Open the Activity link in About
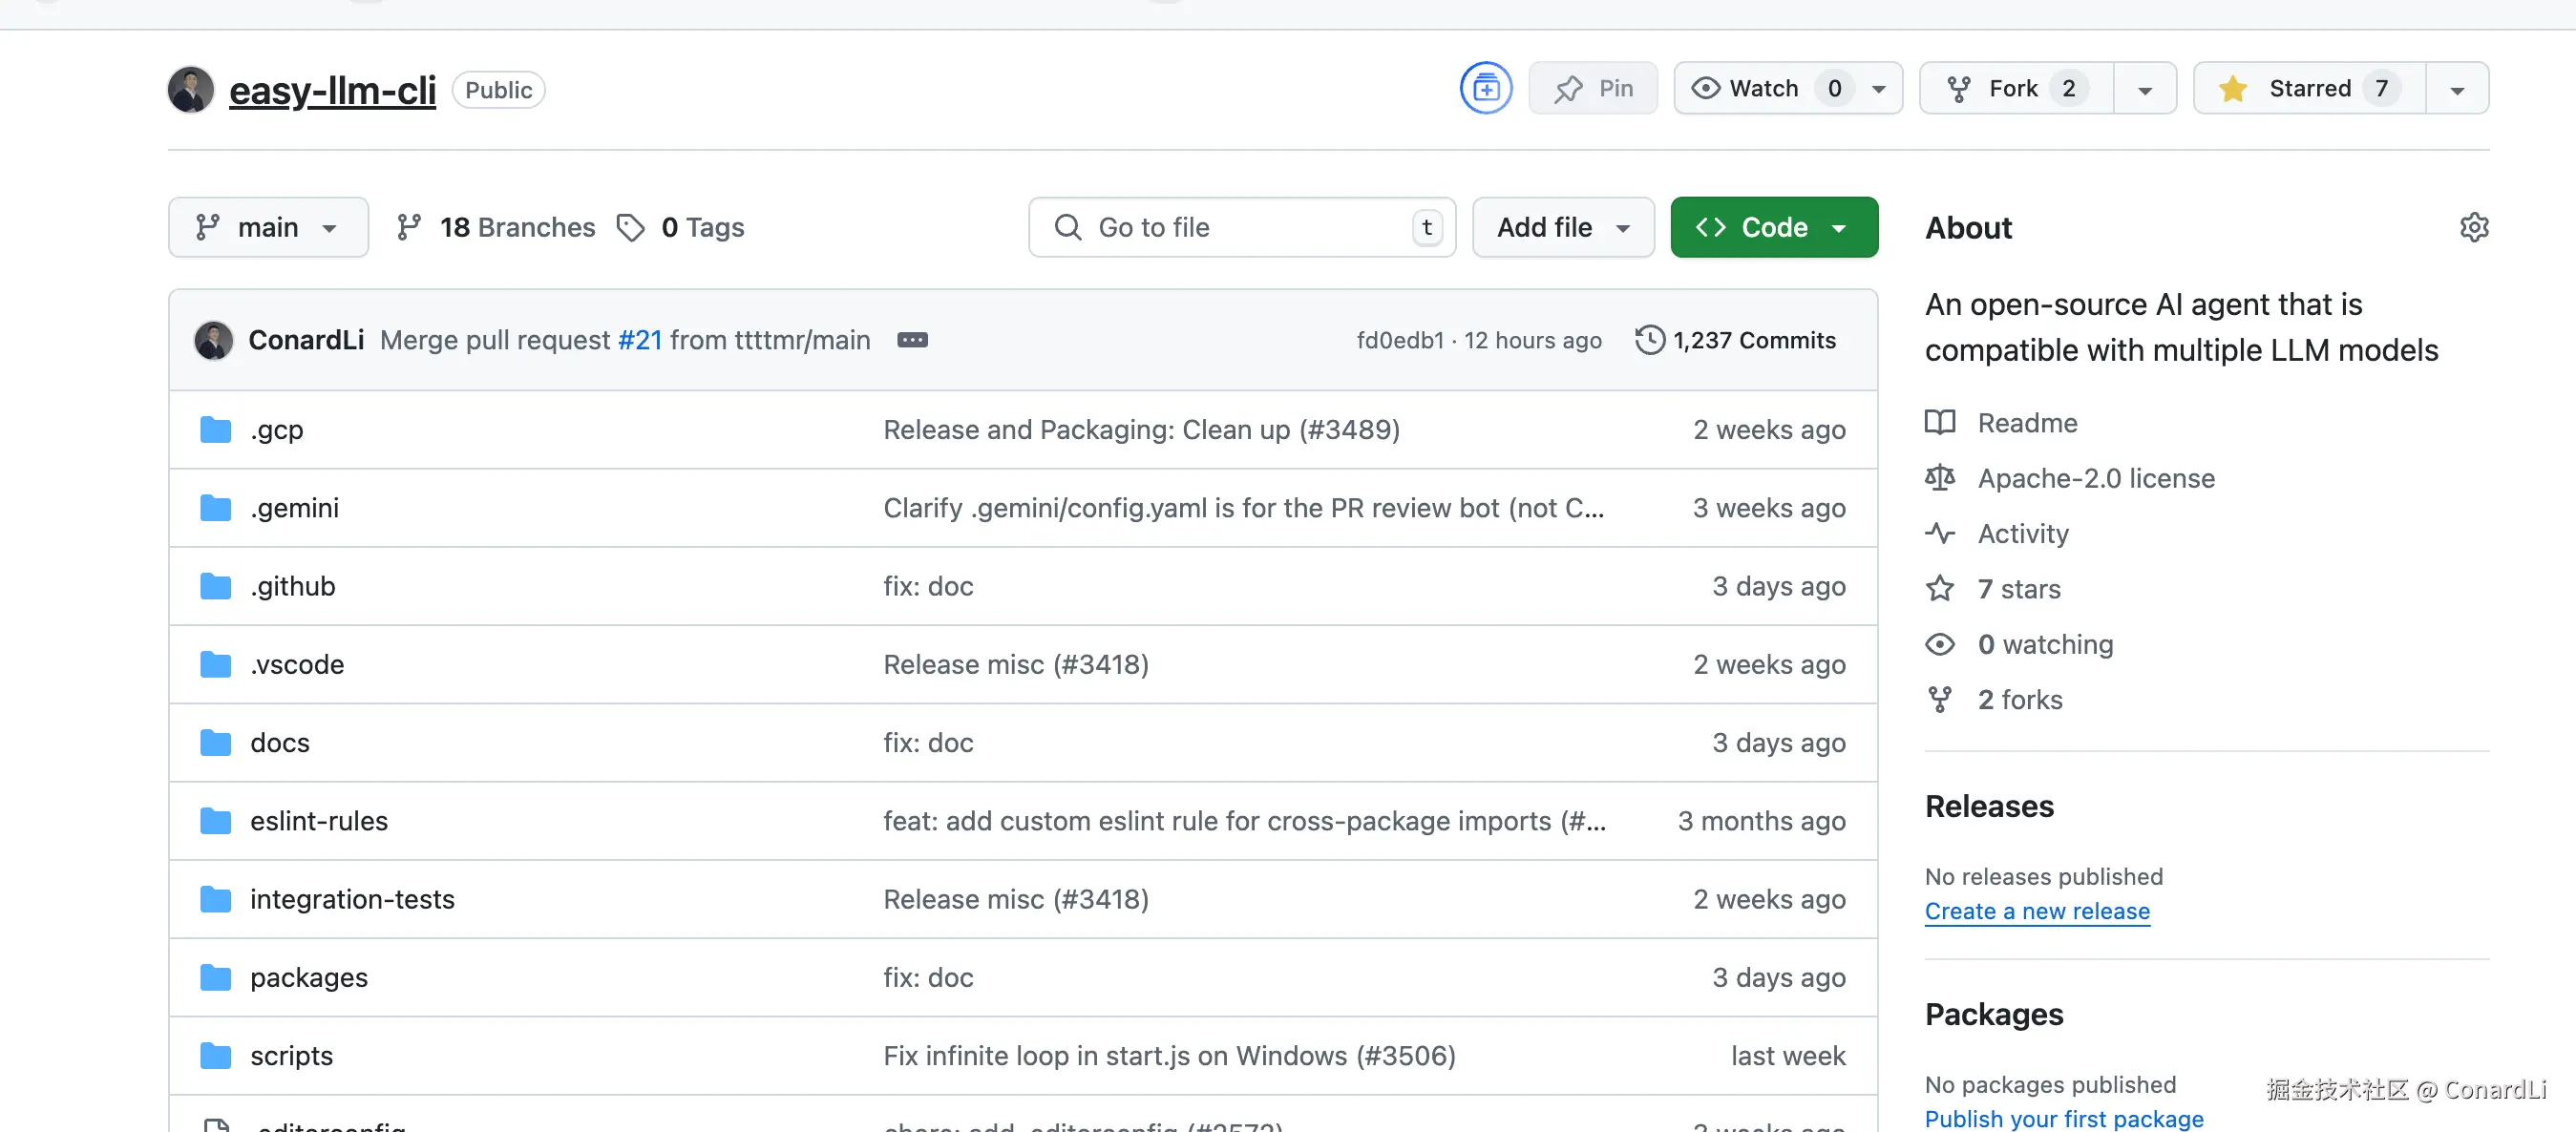 pyautogui.click(x=2022, y=533)
